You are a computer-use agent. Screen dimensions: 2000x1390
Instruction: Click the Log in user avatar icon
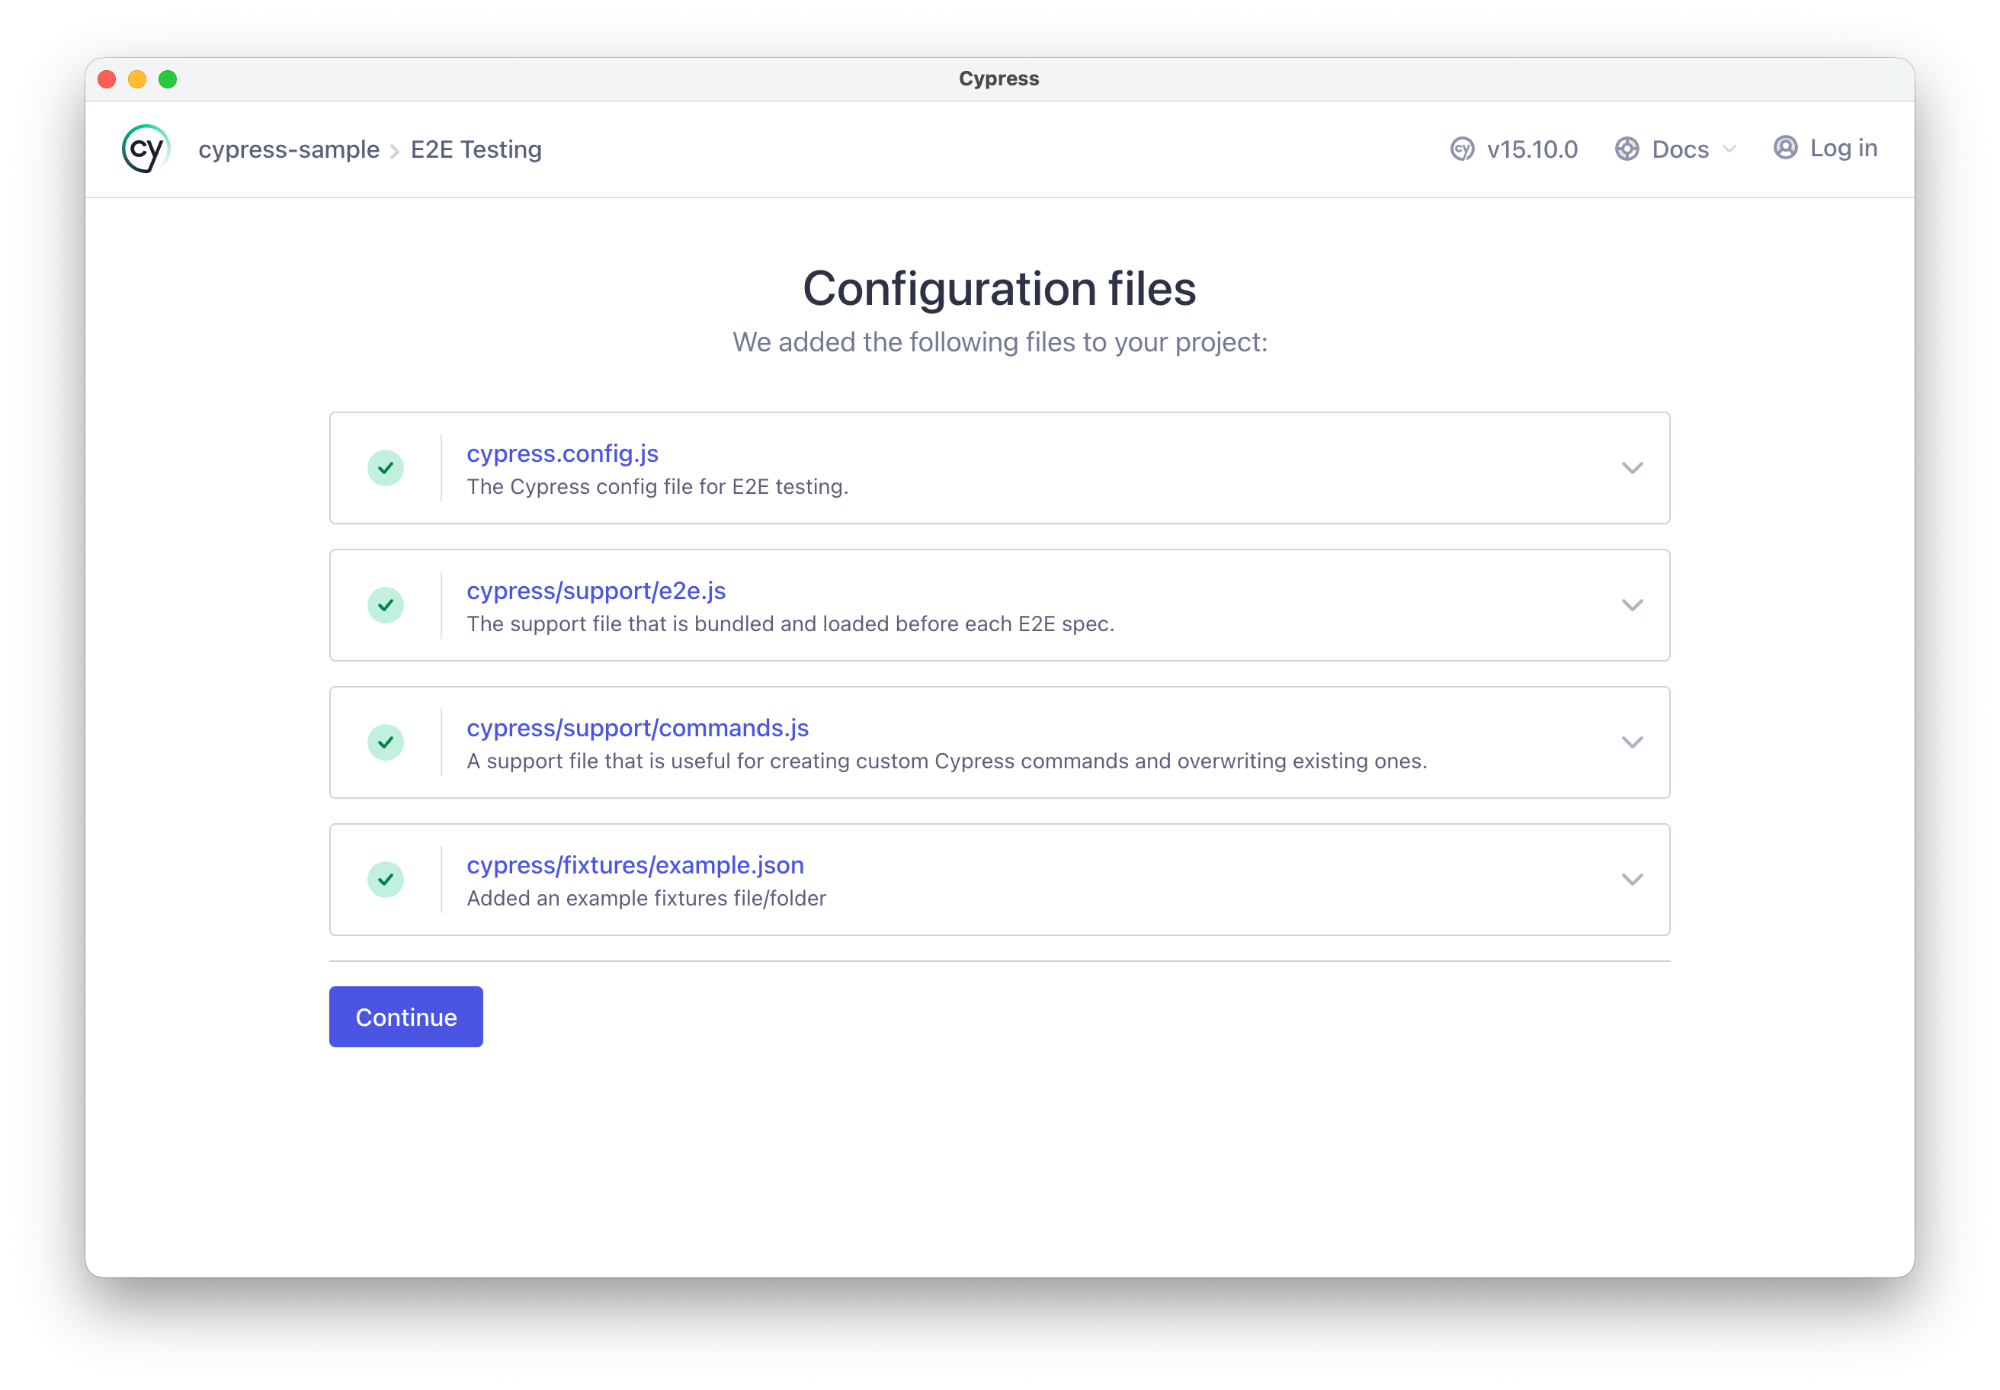click(x=1785, y=148)
